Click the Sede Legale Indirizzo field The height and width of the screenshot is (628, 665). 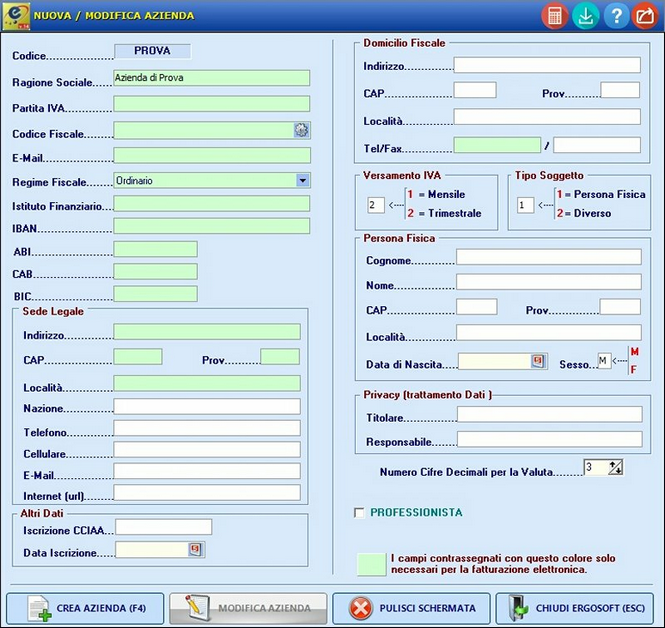[207, 332]
